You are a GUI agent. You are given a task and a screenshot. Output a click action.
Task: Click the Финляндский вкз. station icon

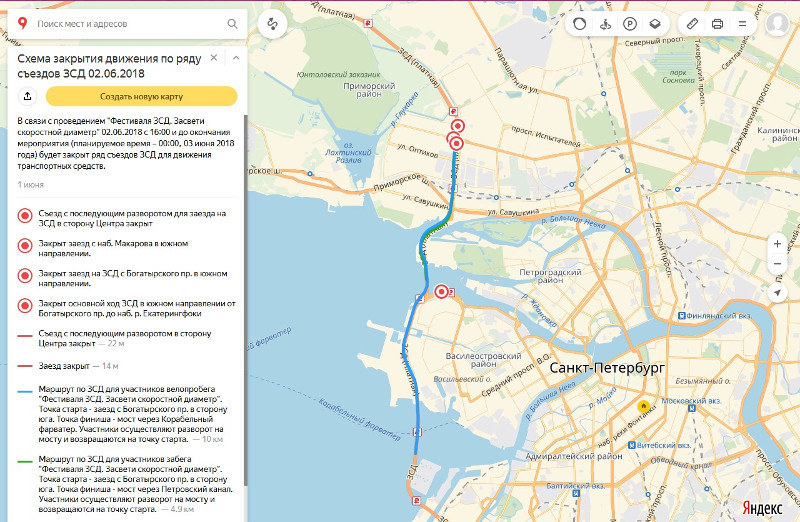[x=681, y=316]
